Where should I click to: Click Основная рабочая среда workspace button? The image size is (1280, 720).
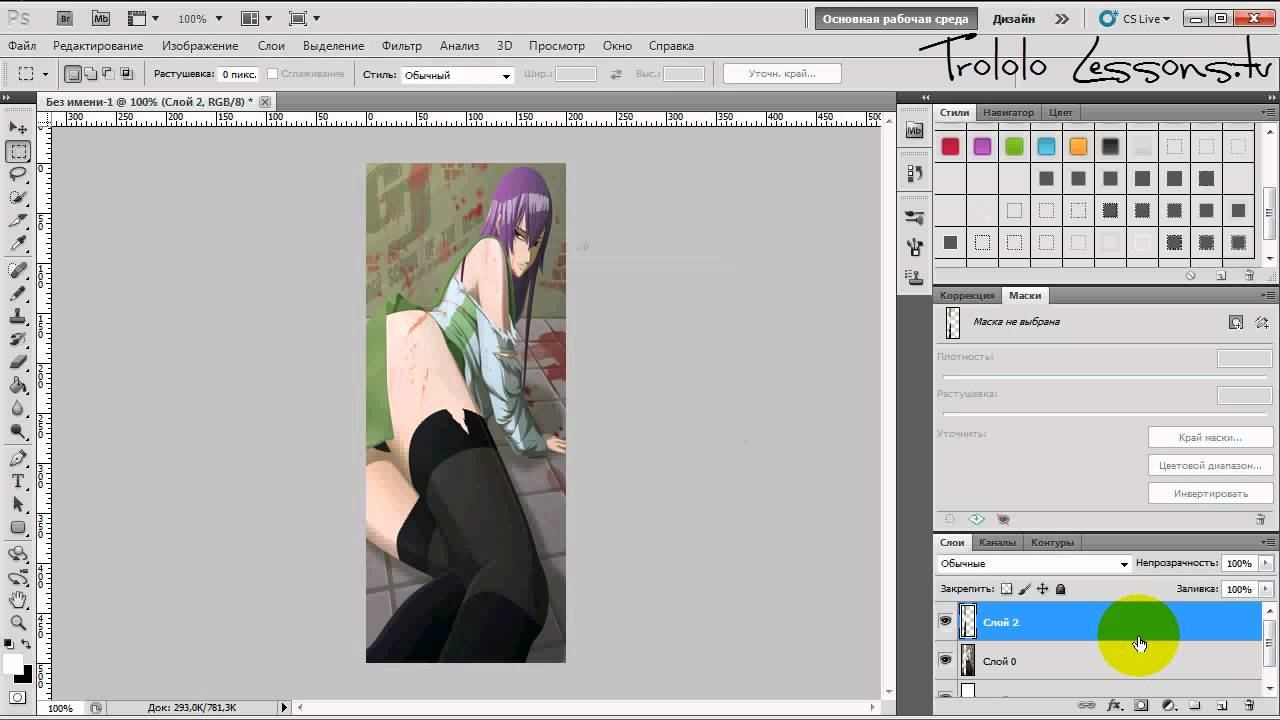tap(895, 19)
